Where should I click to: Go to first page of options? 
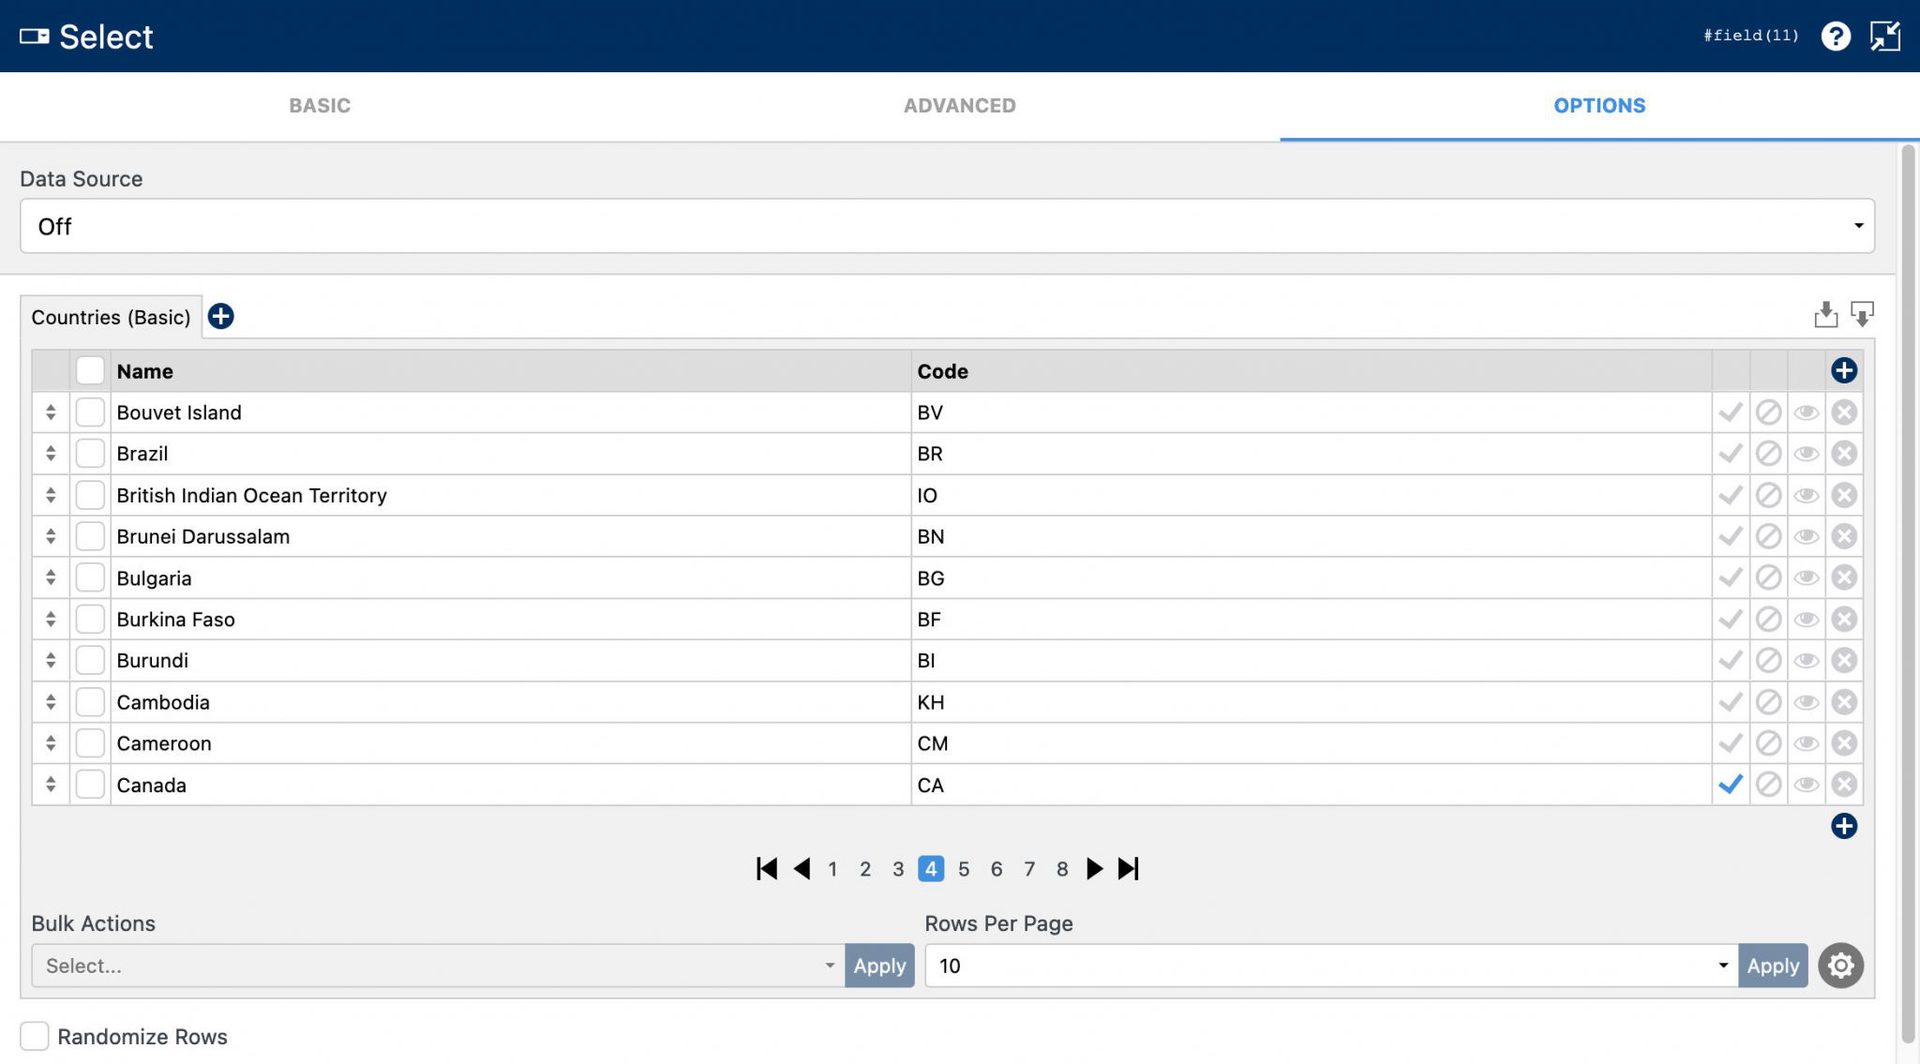(767, 869)
